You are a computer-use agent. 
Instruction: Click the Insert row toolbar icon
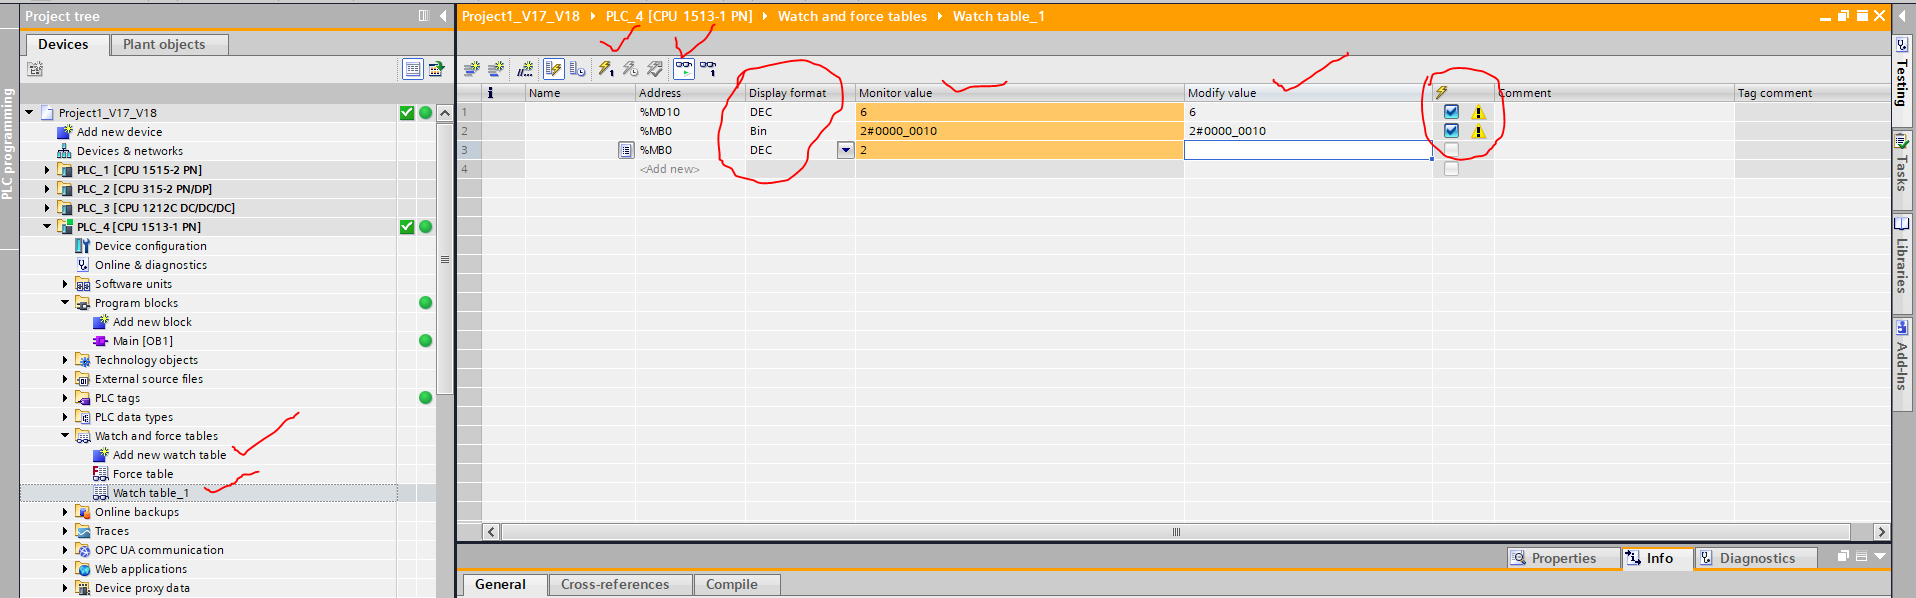(472, 69)
